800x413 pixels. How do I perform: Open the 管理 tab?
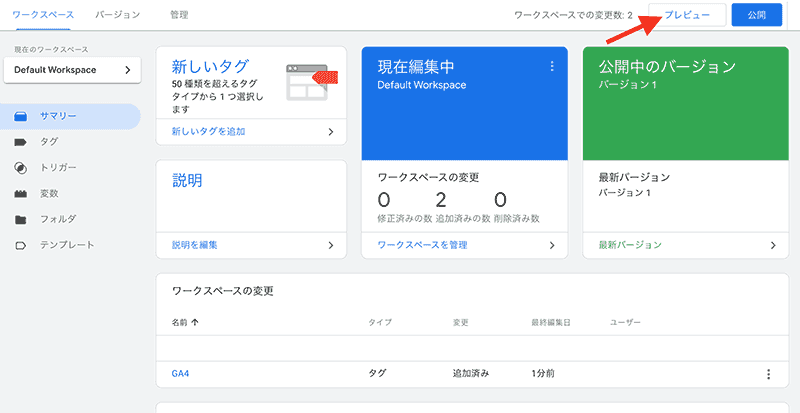[x=179, y=15]
